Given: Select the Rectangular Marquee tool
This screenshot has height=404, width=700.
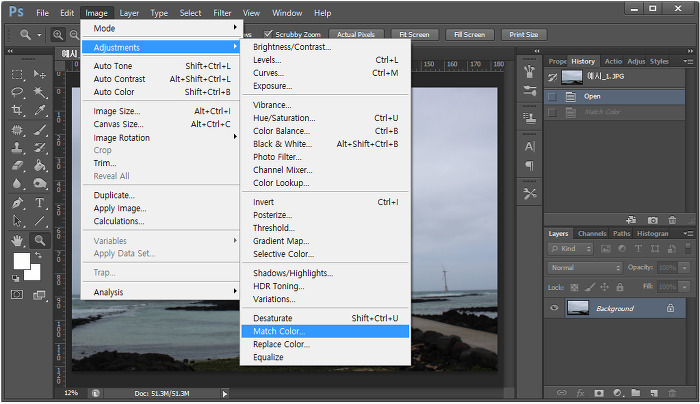Looking at the screenshot, I should [17, 74].
